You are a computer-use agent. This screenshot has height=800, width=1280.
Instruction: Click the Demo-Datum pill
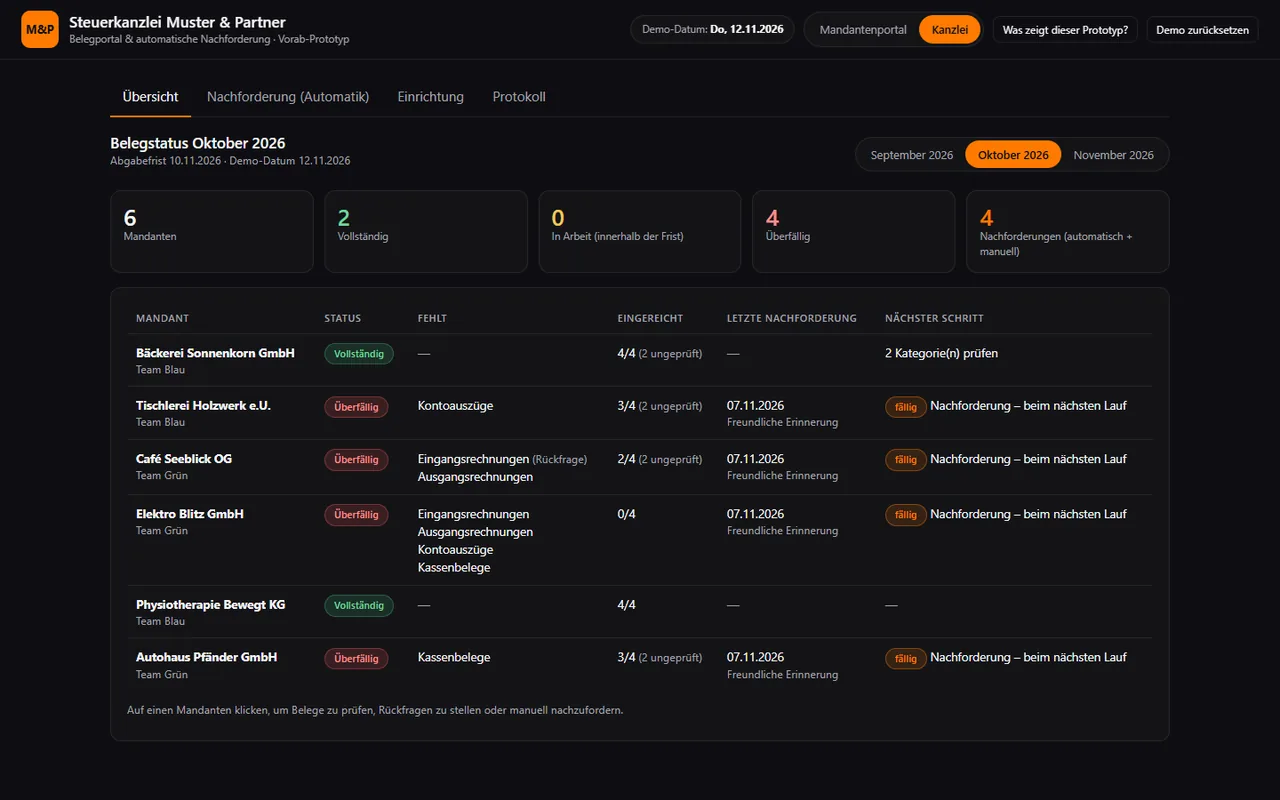click(x=712, y=30)
